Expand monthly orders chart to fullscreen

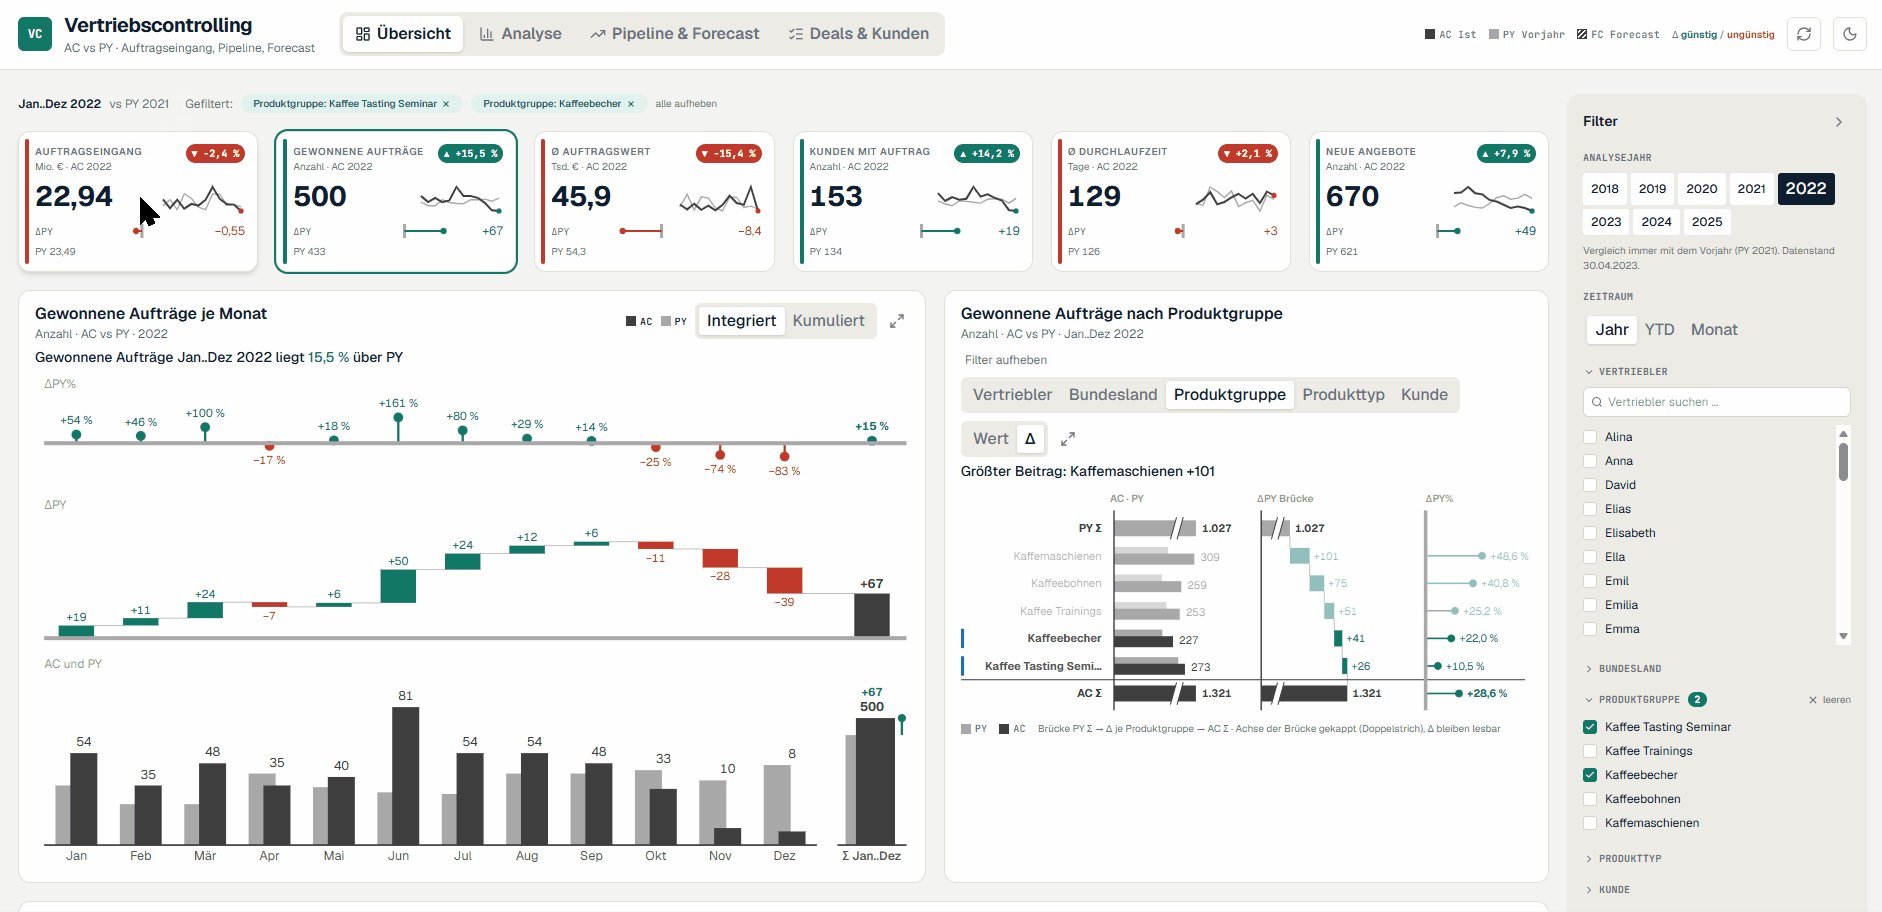(897, 321)
